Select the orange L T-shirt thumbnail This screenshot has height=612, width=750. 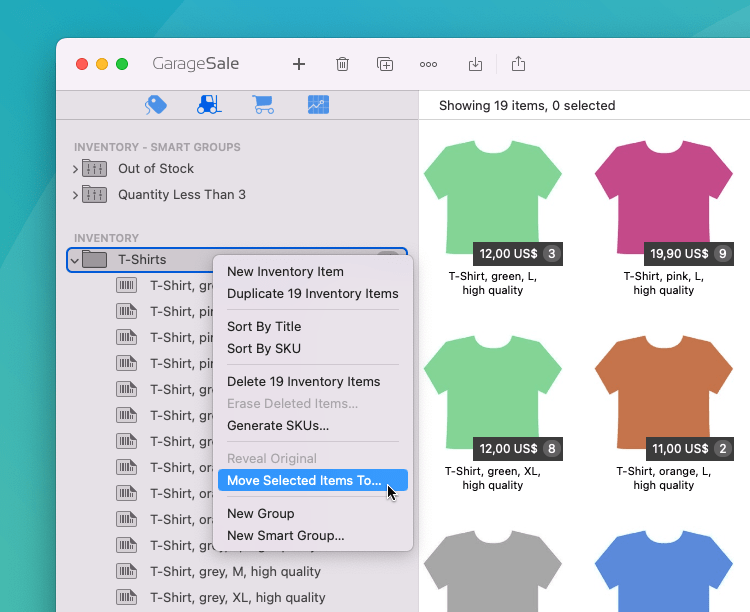[x=663, y=392]
